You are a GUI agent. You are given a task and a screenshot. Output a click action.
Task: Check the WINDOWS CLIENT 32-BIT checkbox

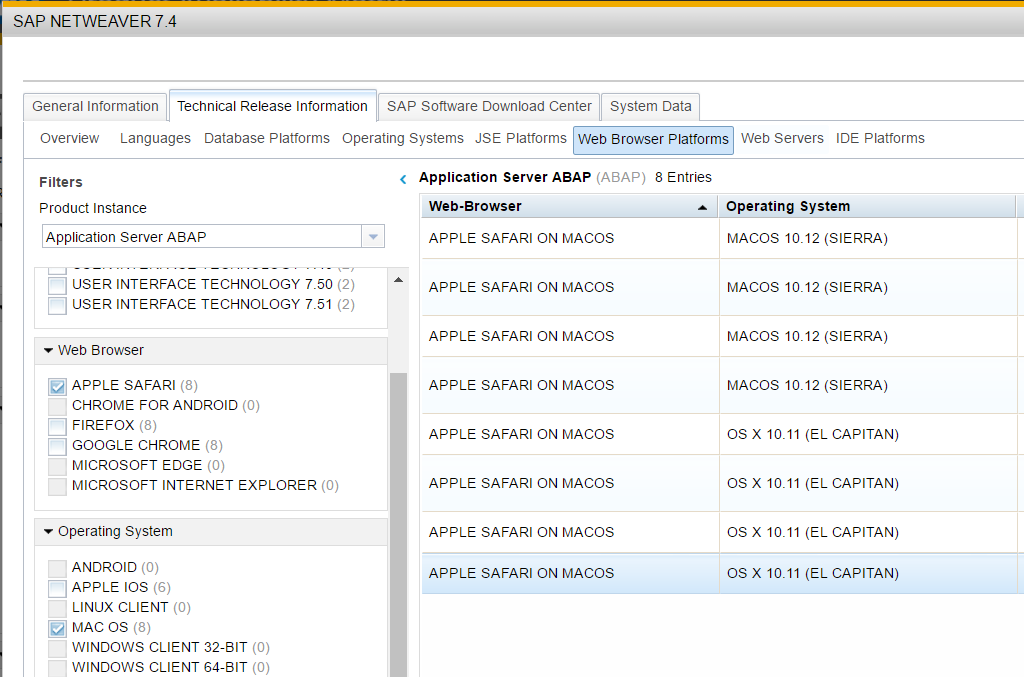coord(57,648)
